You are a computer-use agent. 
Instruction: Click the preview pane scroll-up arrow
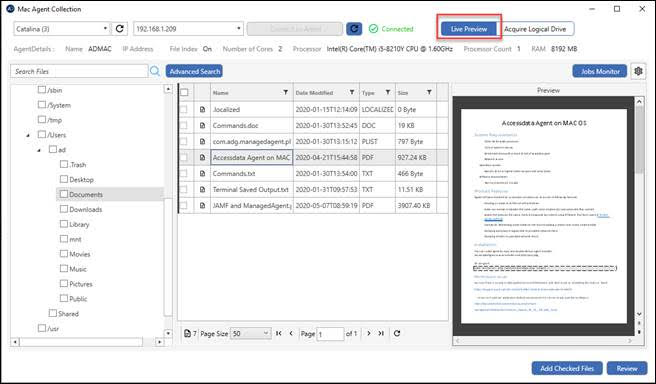click(639, 101)
